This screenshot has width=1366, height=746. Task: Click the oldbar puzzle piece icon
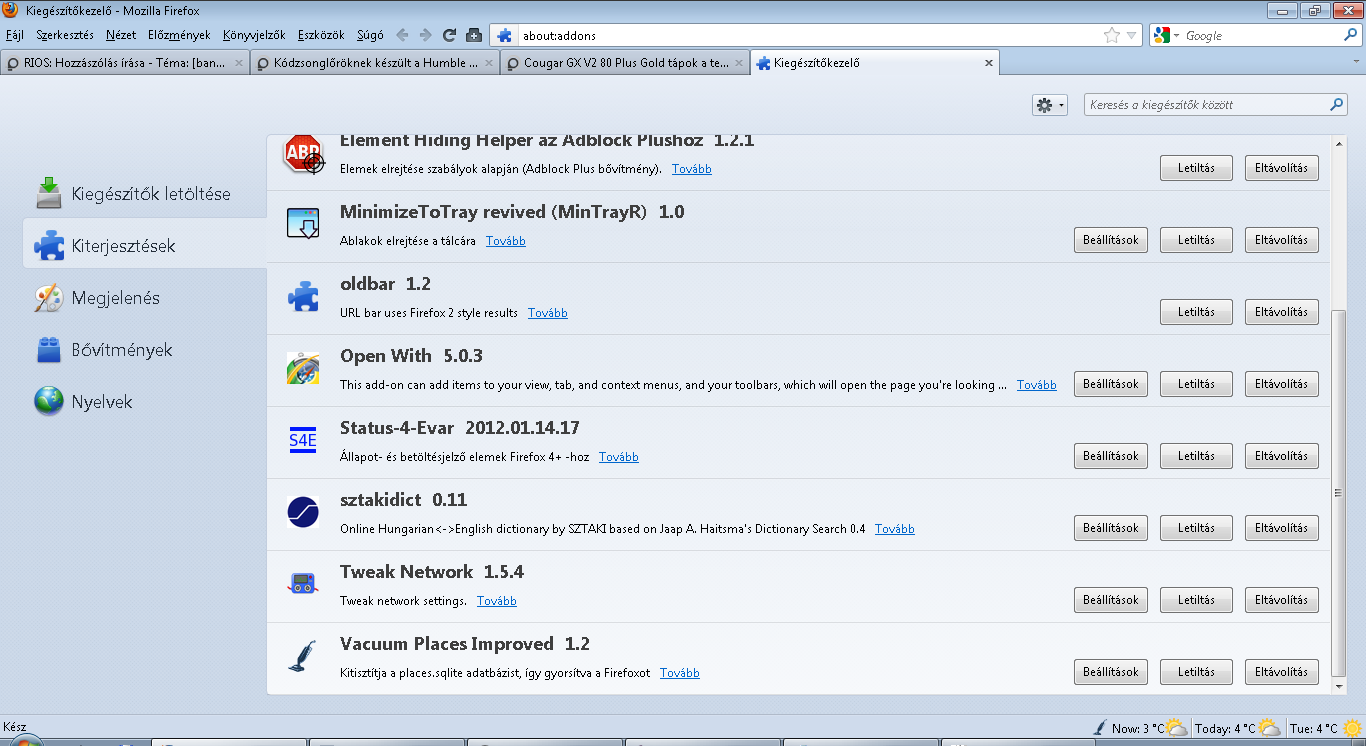tap(303, 297)
